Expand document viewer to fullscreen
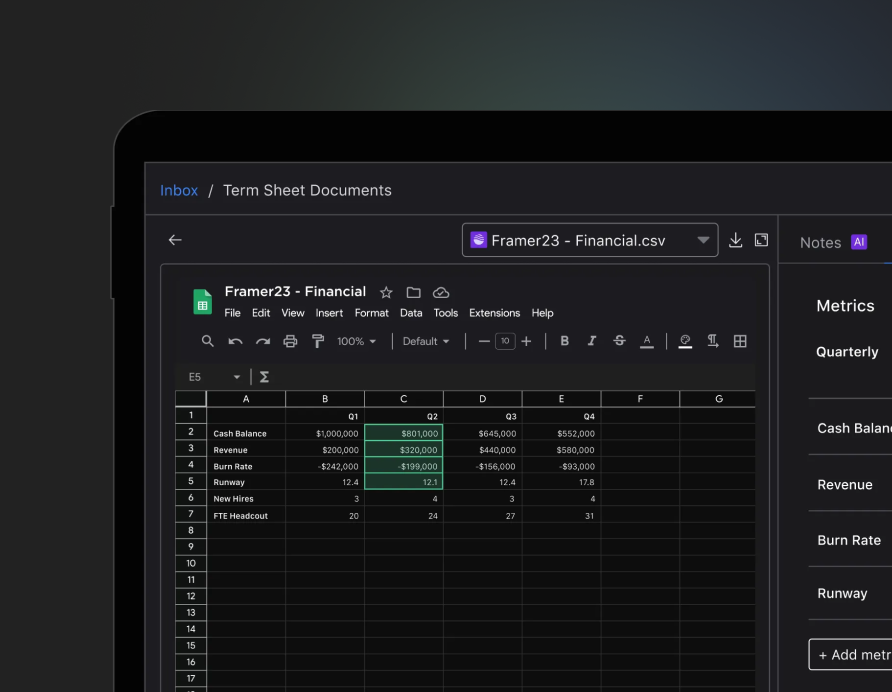The height and width of the screenshot is (692, 892). click(761, 240)
